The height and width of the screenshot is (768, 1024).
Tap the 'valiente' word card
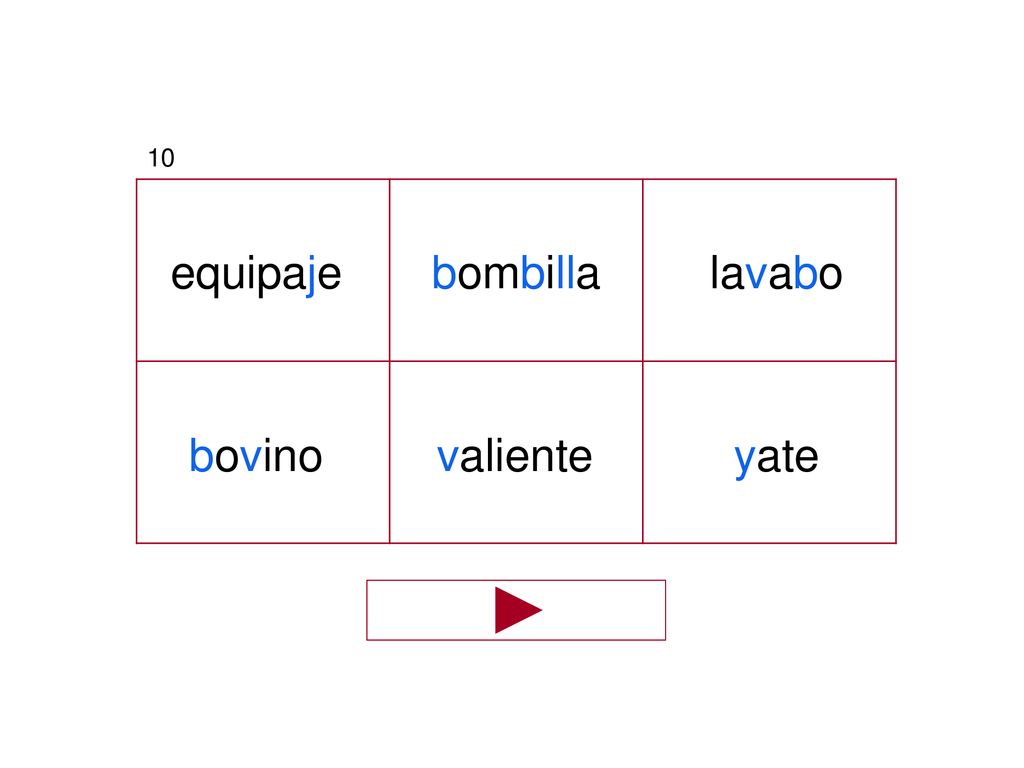(516, 452)
